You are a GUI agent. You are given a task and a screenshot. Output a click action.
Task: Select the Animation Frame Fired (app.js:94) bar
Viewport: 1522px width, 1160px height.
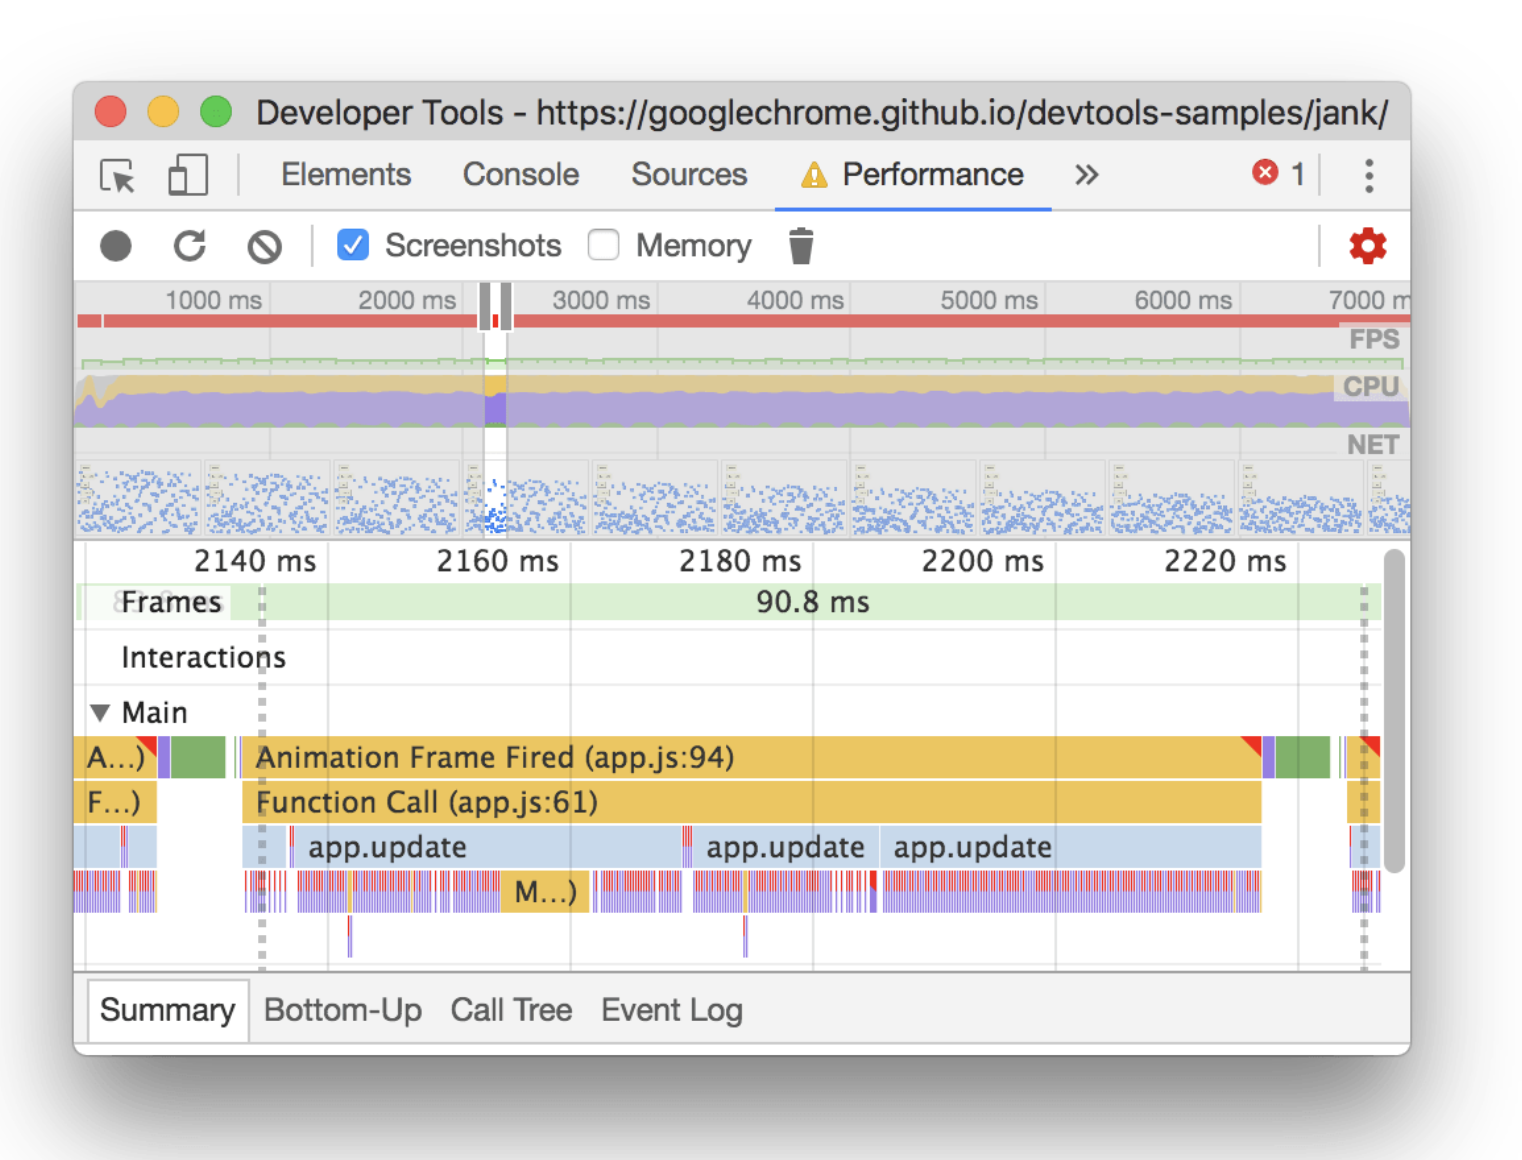point(751,758)
